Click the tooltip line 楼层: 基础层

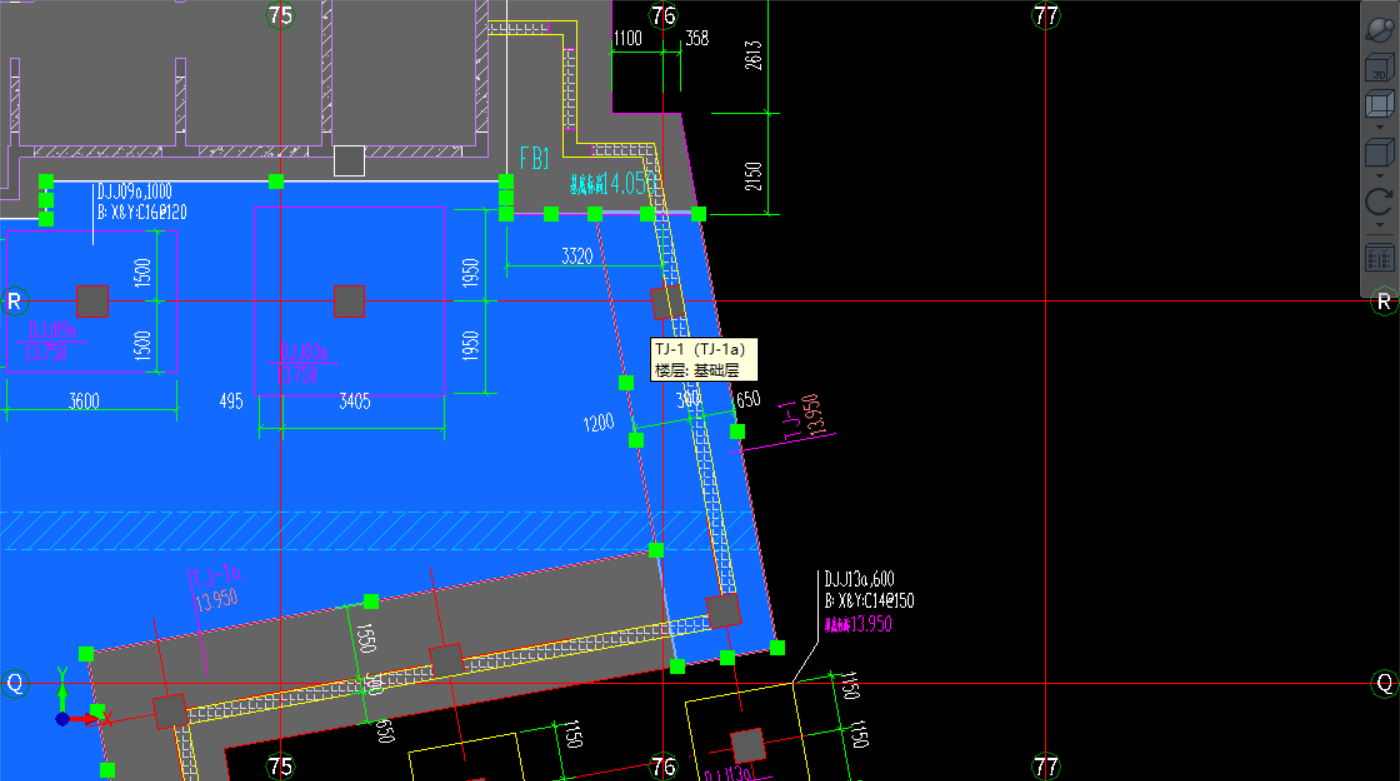696,369
